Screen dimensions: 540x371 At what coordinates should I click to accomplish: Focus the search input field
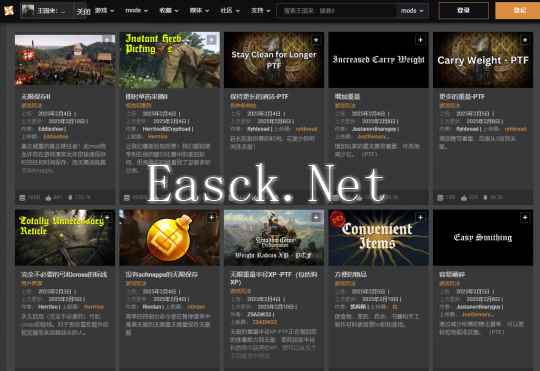pos(338,11)
